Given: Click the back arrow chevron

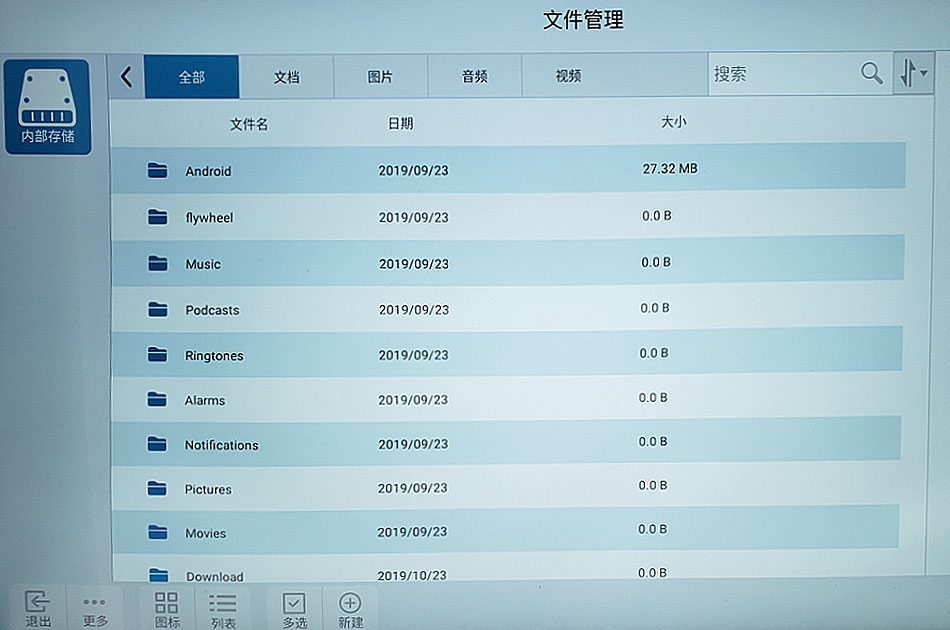Looking at the screenshot, I should coord(126,77).
